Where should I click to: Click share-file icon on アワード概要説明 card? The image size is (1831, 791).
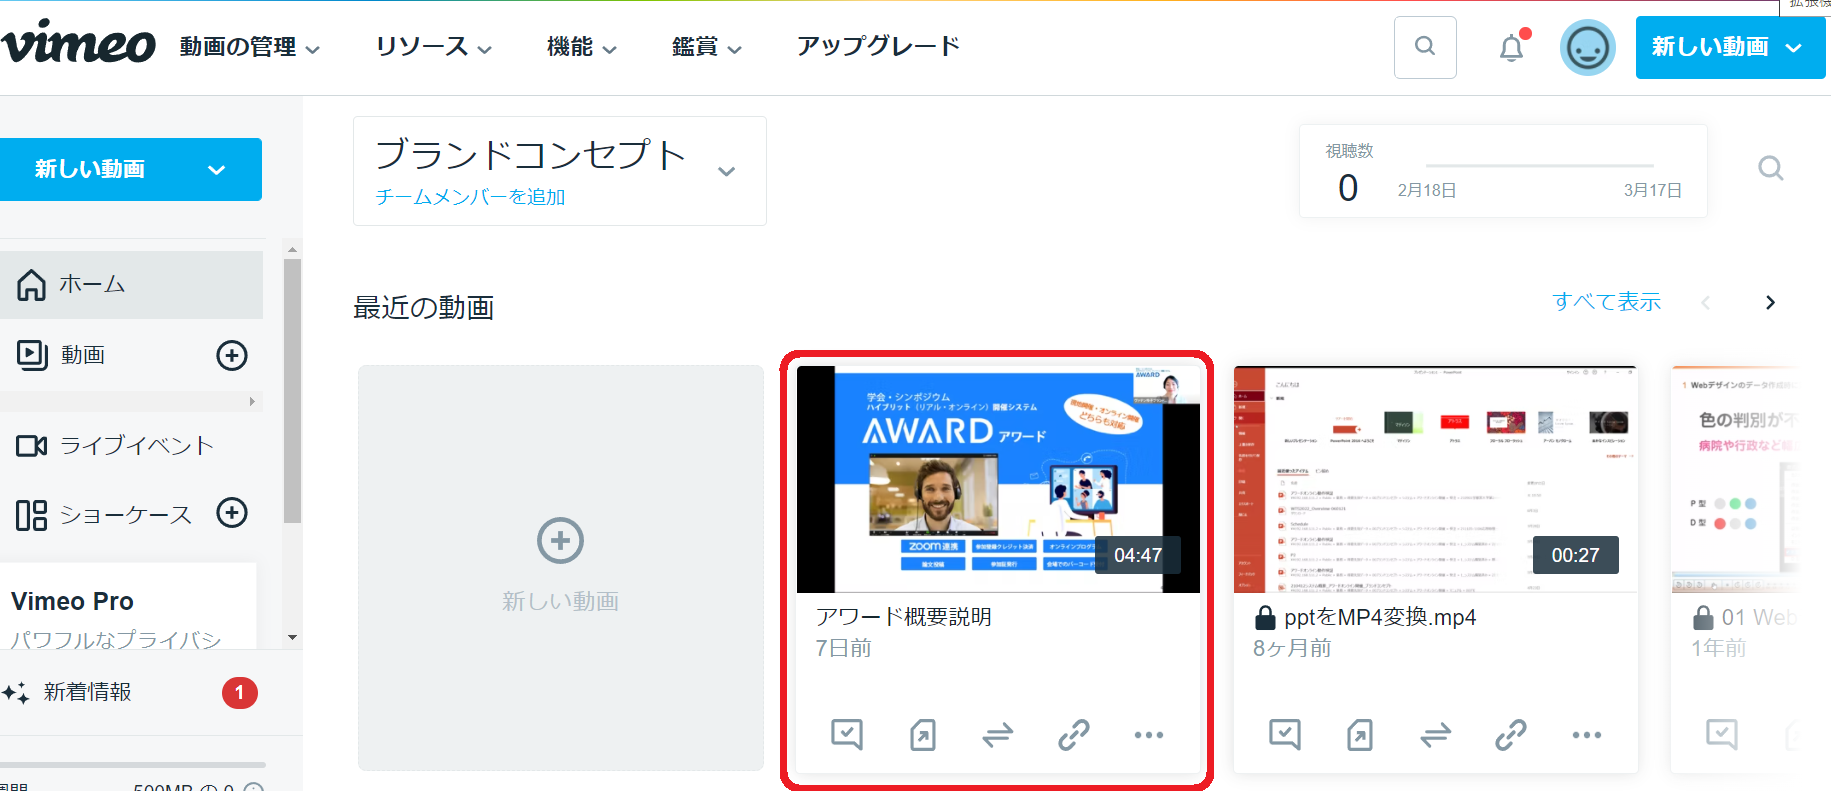point(922,735)
